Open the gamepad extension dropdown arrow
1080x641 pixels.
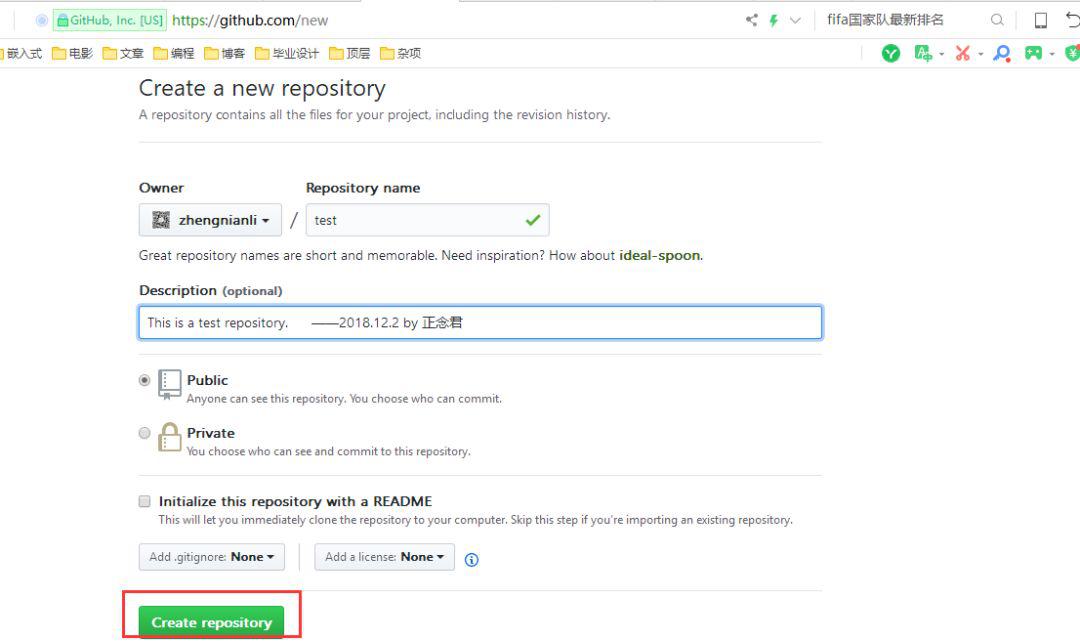pyautogui.click(x=1052, y=54)
